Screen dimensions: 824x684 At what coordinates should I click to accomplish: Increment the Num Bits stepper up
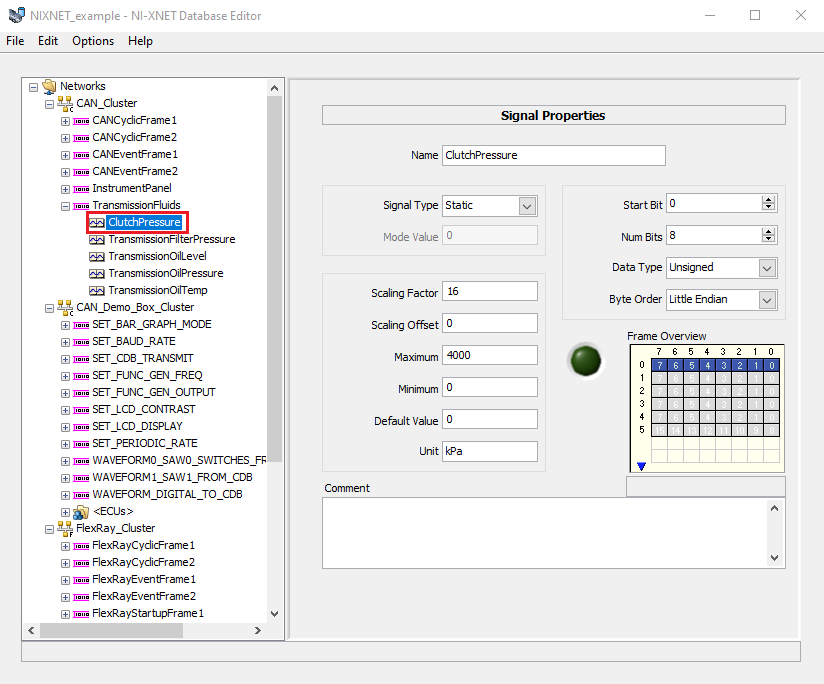pos(768,232)
